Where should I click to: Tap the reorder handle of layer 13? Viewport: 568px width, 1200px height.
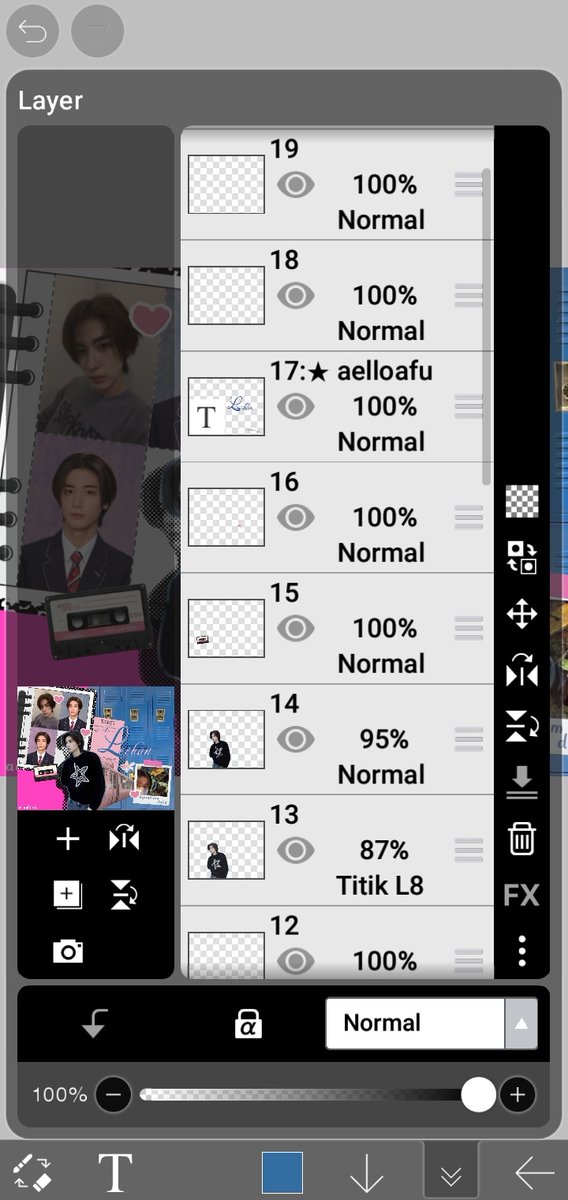(x=468, y=850)
